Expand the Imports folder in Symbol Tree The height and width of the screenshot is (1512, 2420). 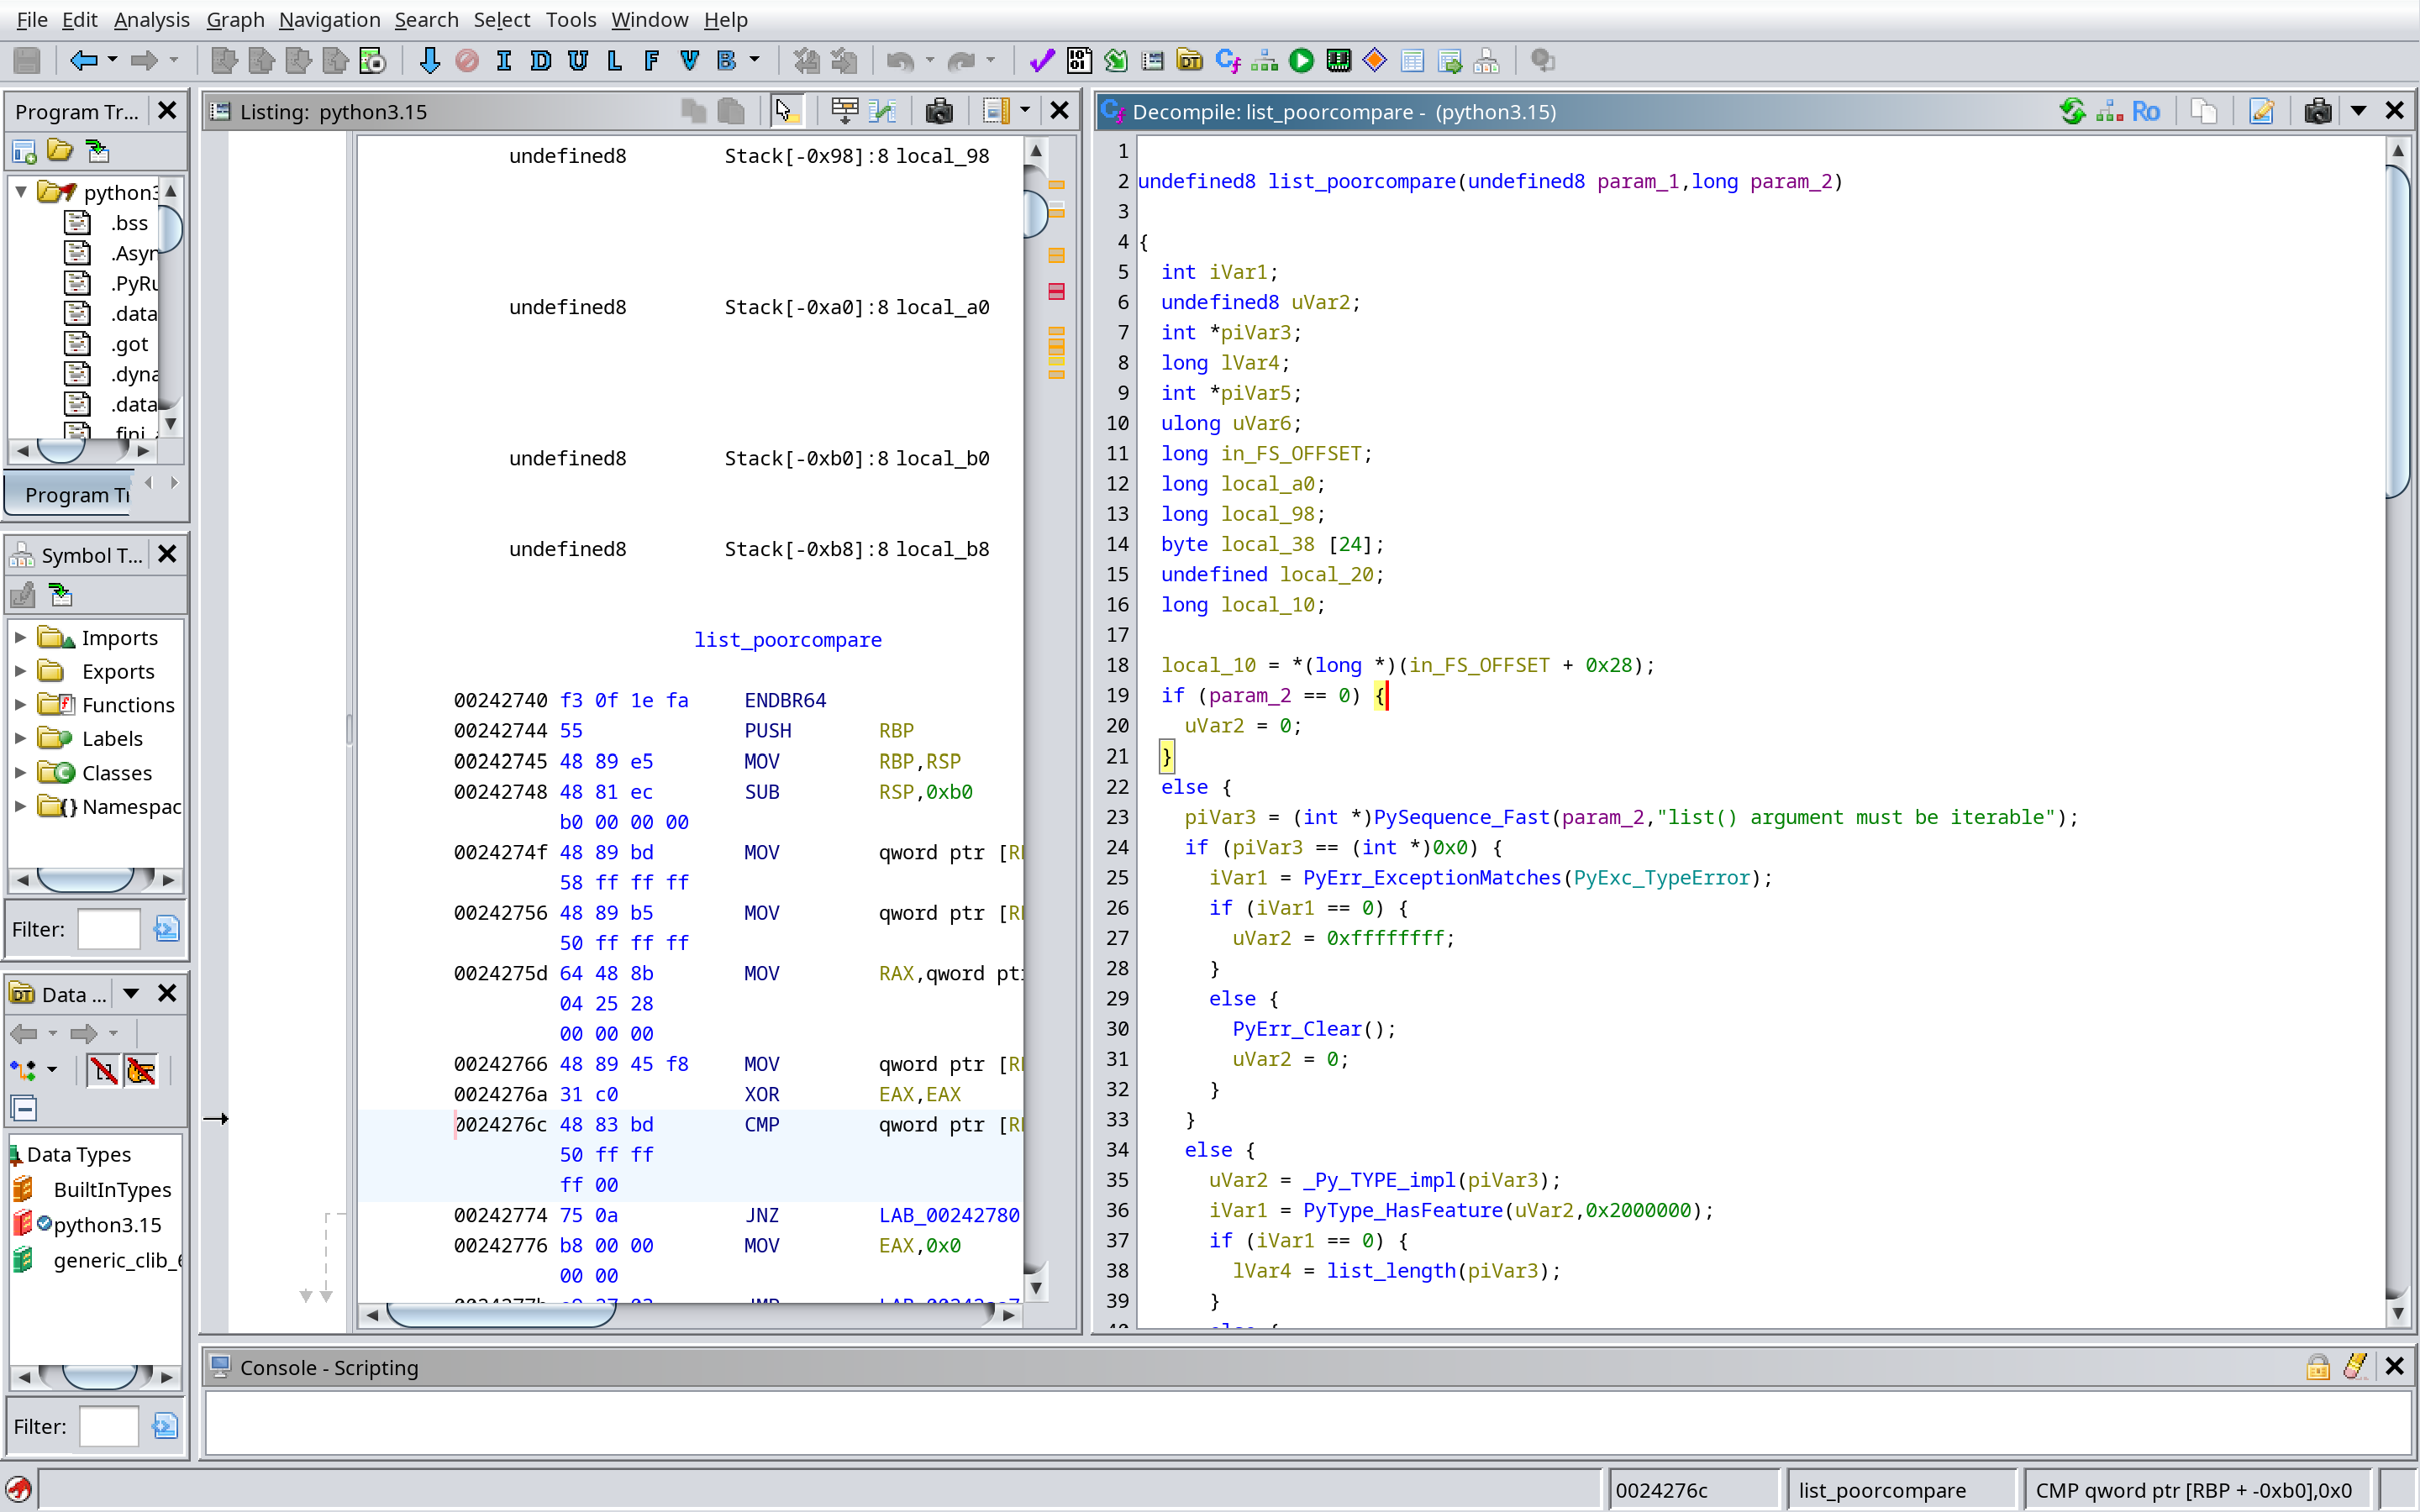20,638
